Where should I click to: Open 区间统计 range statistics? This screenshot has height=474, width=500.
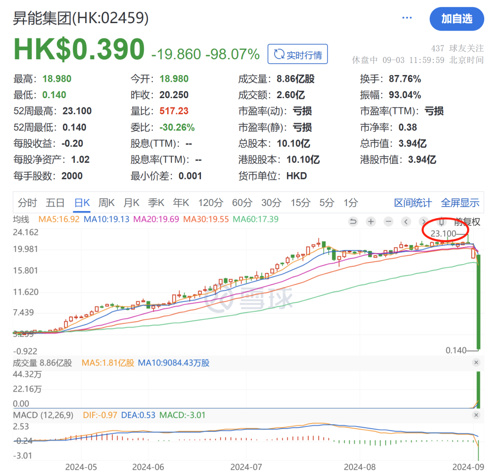pyautogui.click(x=413, y=202)
